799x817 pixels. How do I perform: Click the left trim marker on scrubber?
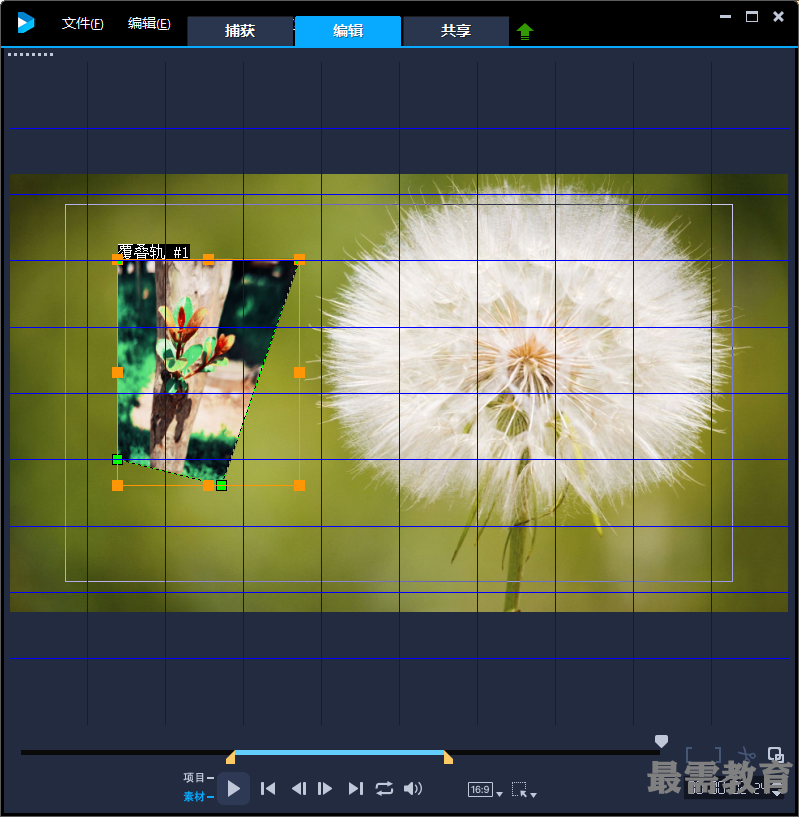(x=230, y=758)
